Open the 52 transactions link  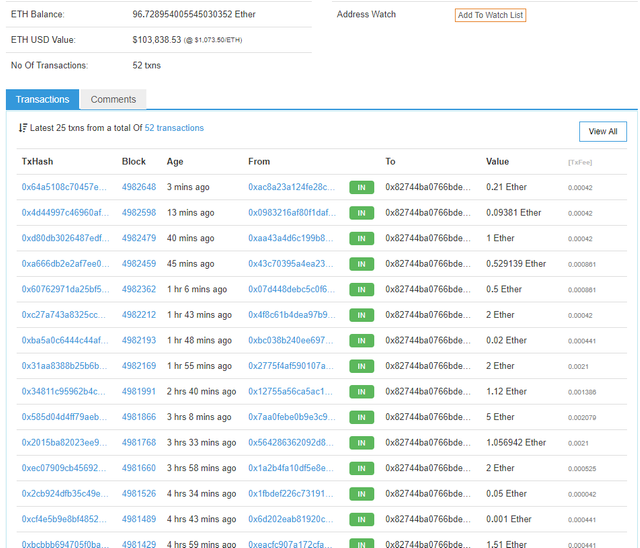[x=174, y=128]
